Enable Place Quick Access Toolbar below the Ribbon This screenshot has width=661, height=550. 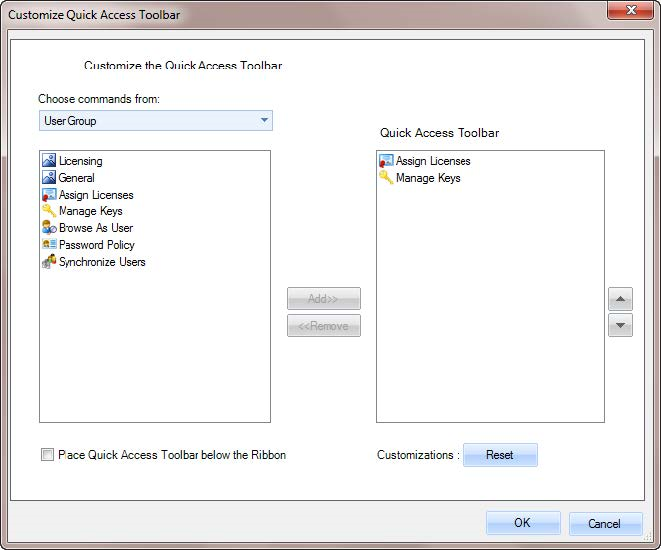47,455
